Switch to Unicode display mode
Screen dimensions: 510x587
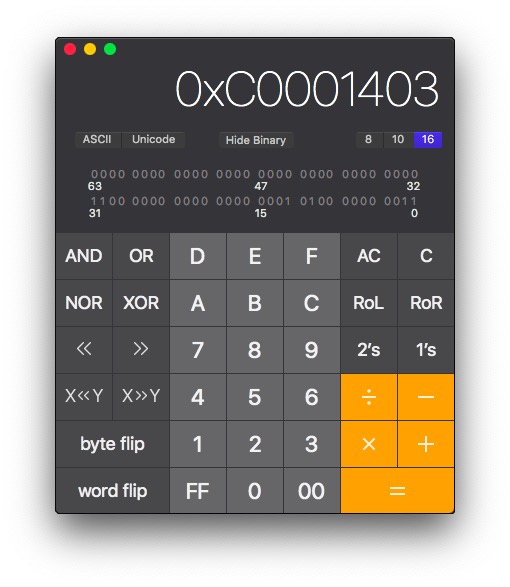[154, 140]
